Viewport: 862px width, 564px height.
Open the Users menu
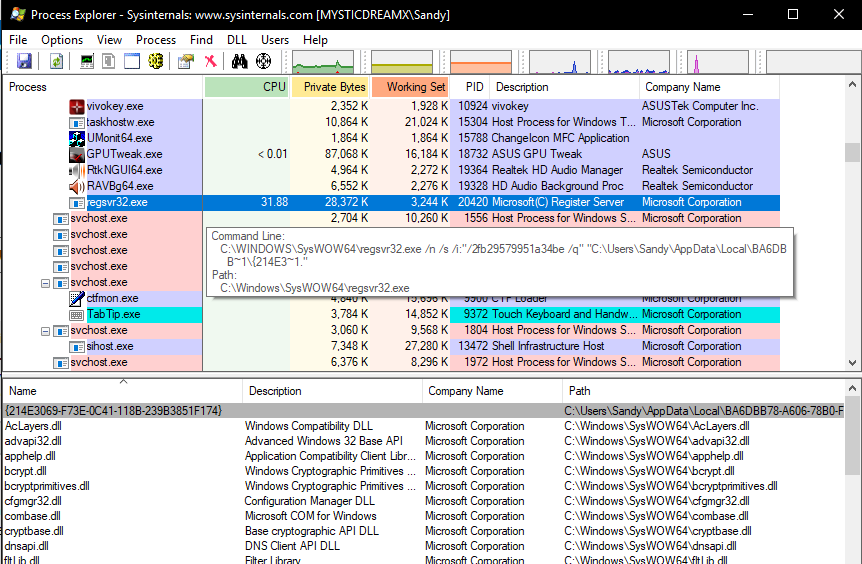(275, 40)
